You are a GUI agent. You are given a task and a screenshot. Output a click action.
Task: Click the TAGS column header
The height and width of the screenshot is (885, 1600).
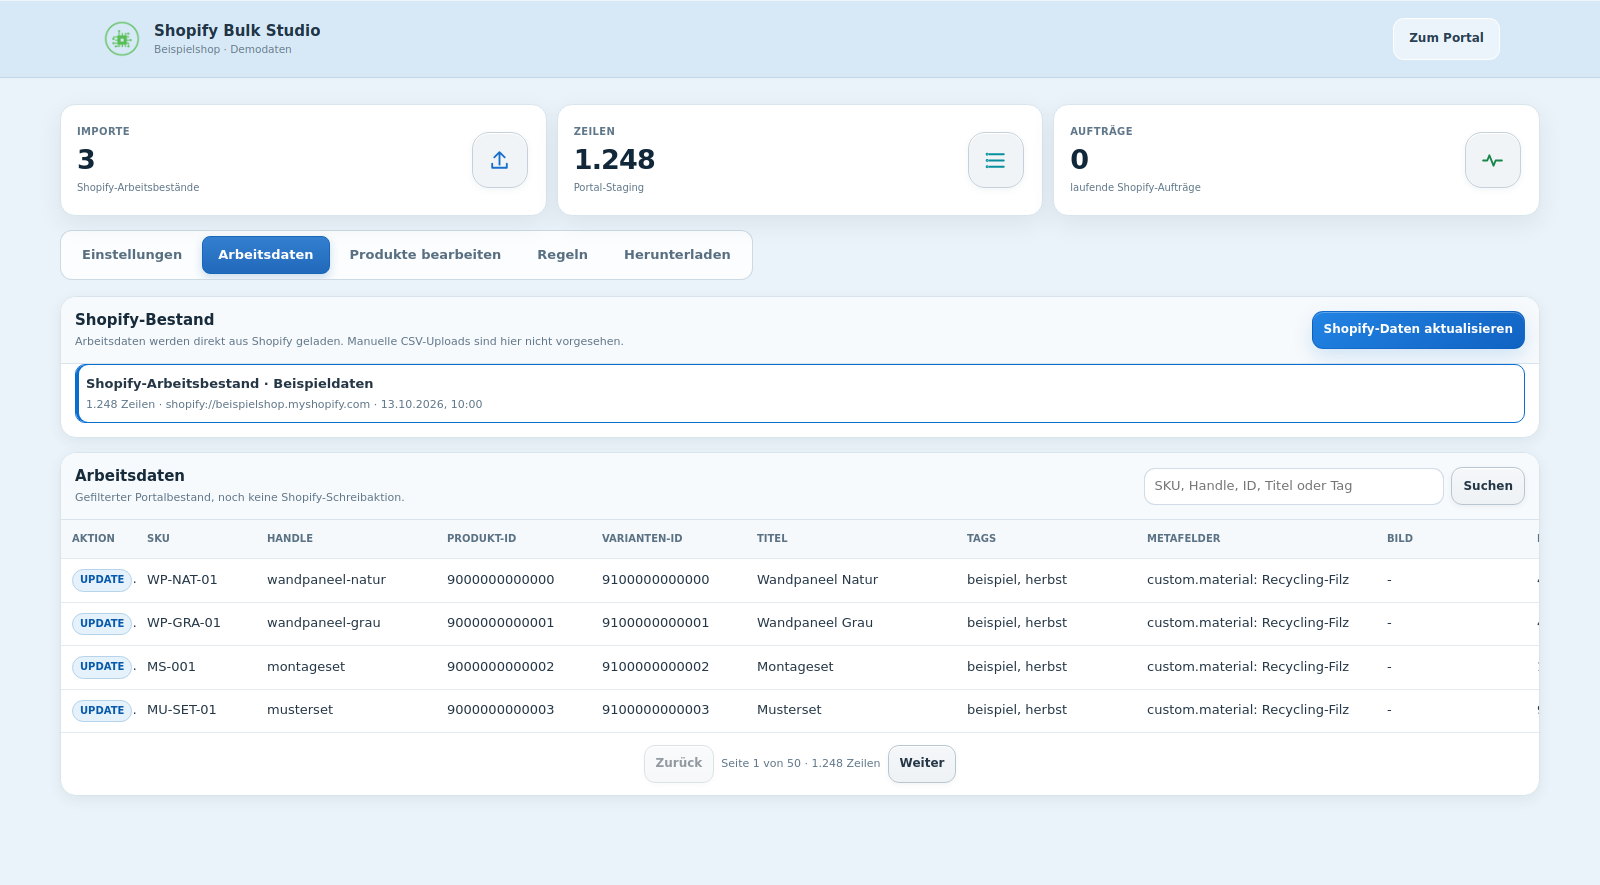[981, 538]
